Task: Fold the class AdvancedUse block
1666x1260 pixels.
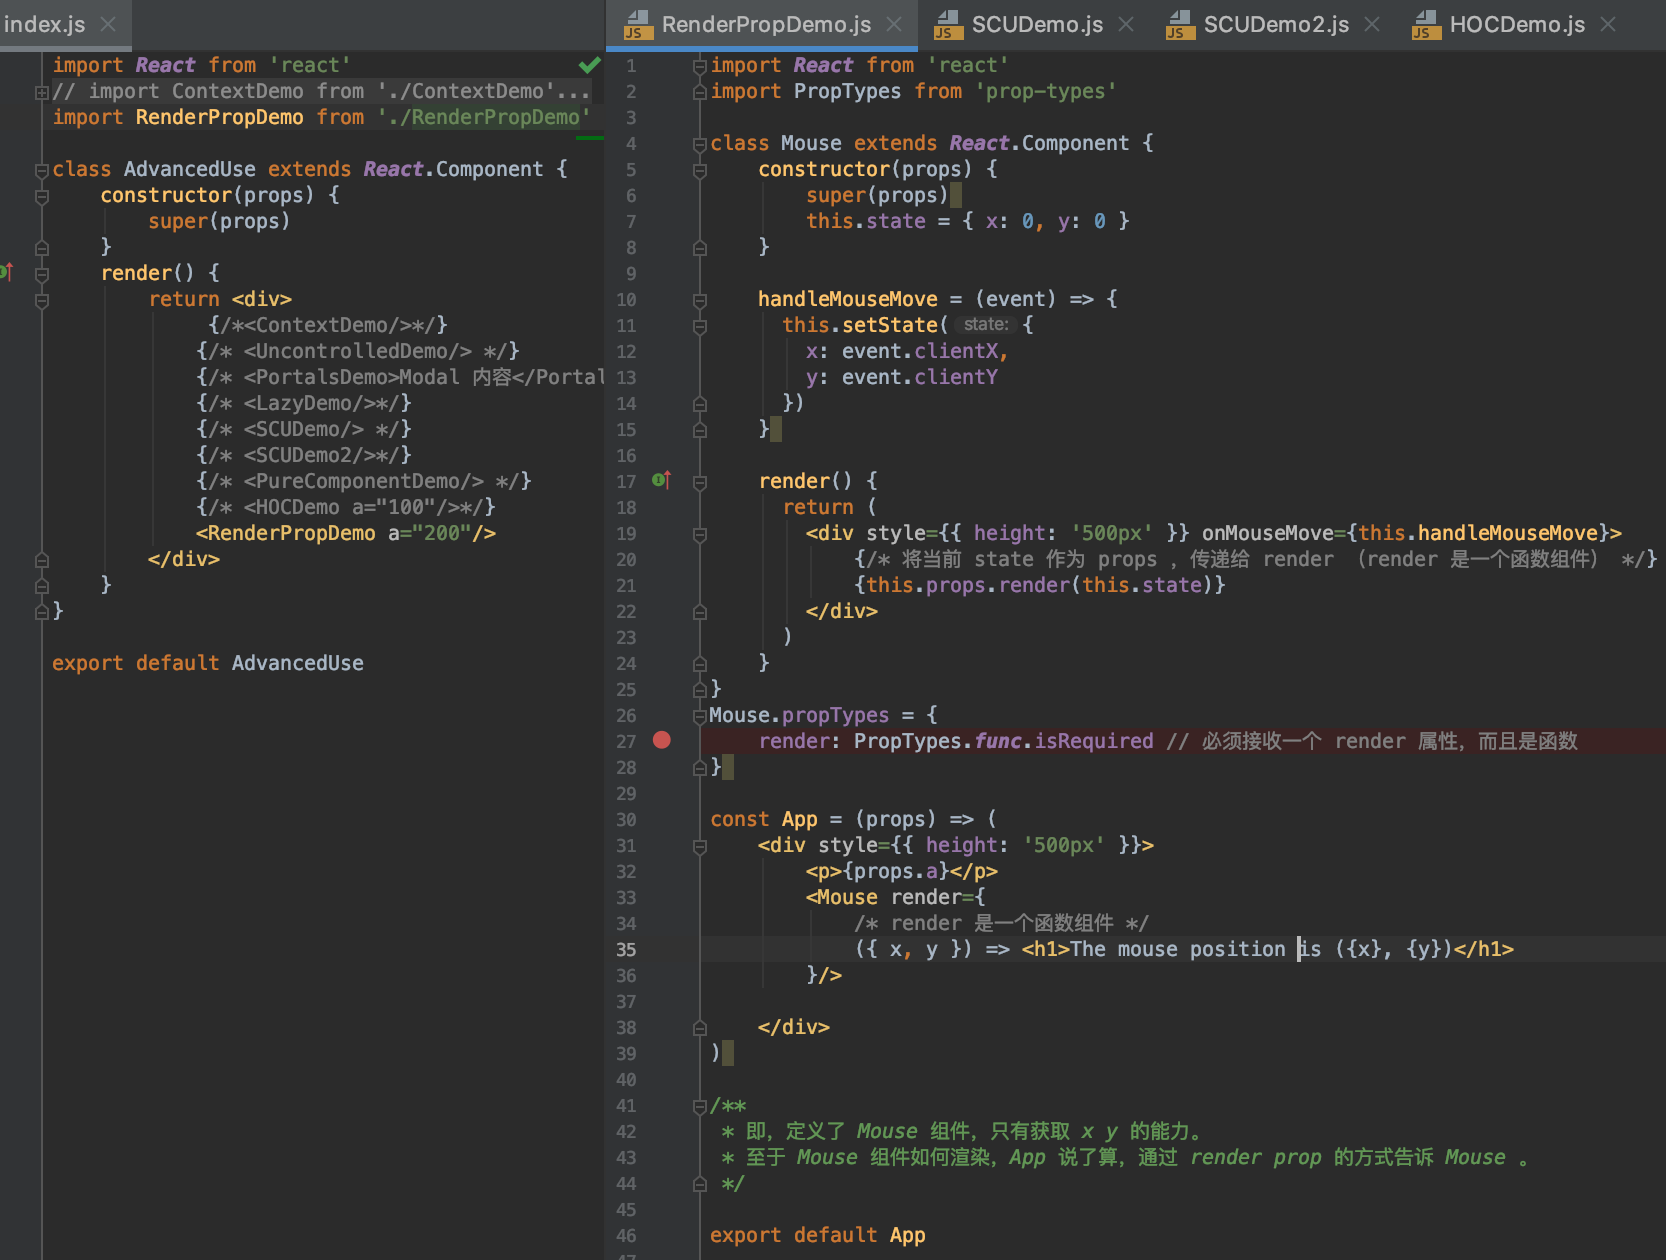Action: coord(42,170)
